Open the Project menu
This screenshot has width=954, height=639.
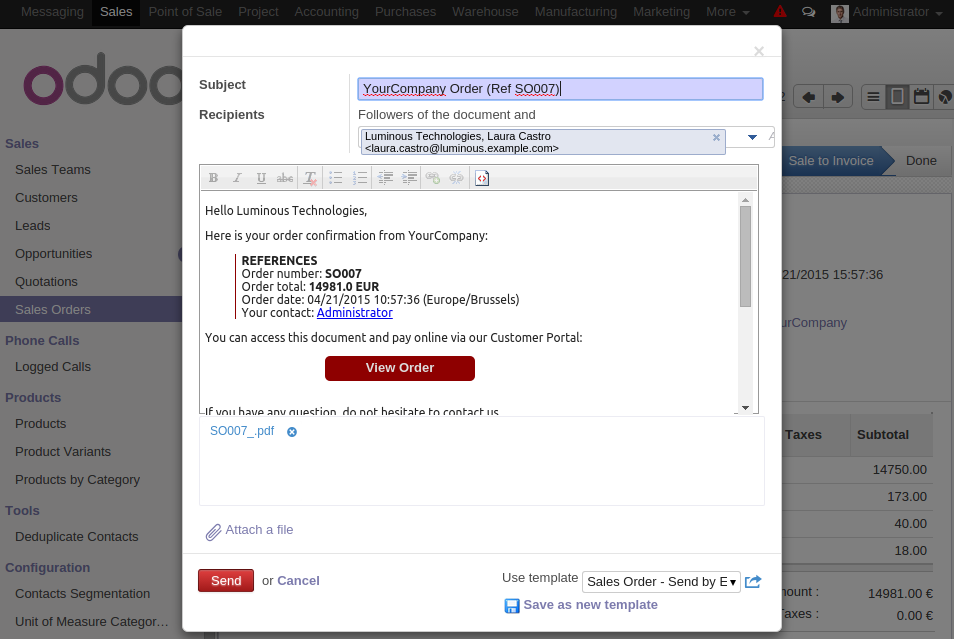coord(258,12)
